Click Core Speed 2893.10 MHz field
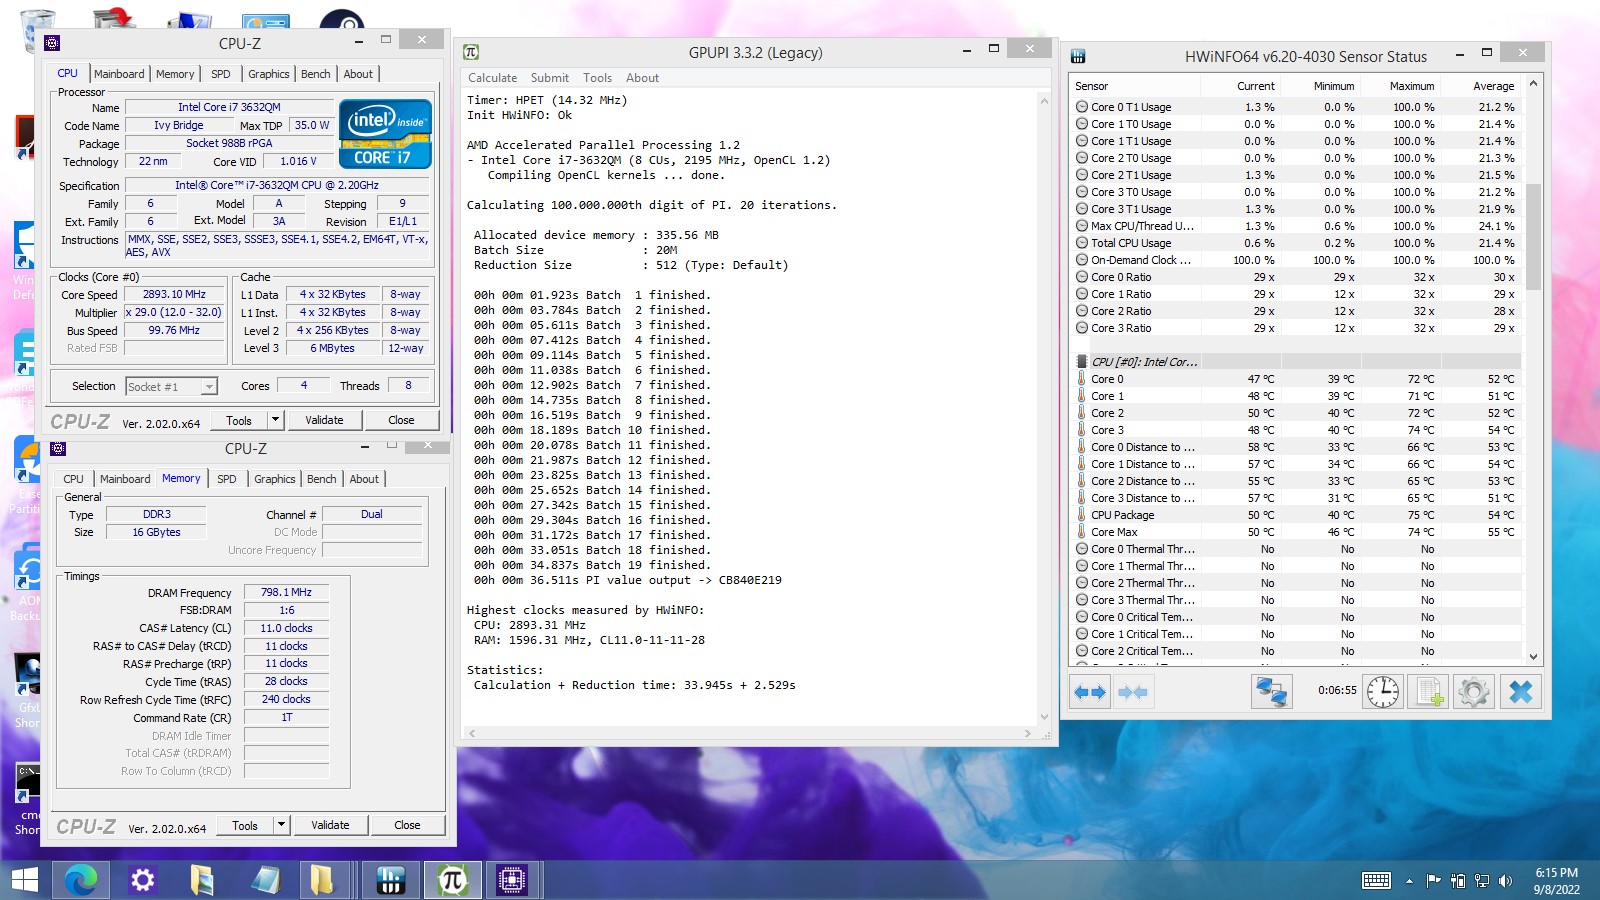Image resolution: width=1600 pixels, height=900 pixels. pyautogui.click(x=174, y=295)
